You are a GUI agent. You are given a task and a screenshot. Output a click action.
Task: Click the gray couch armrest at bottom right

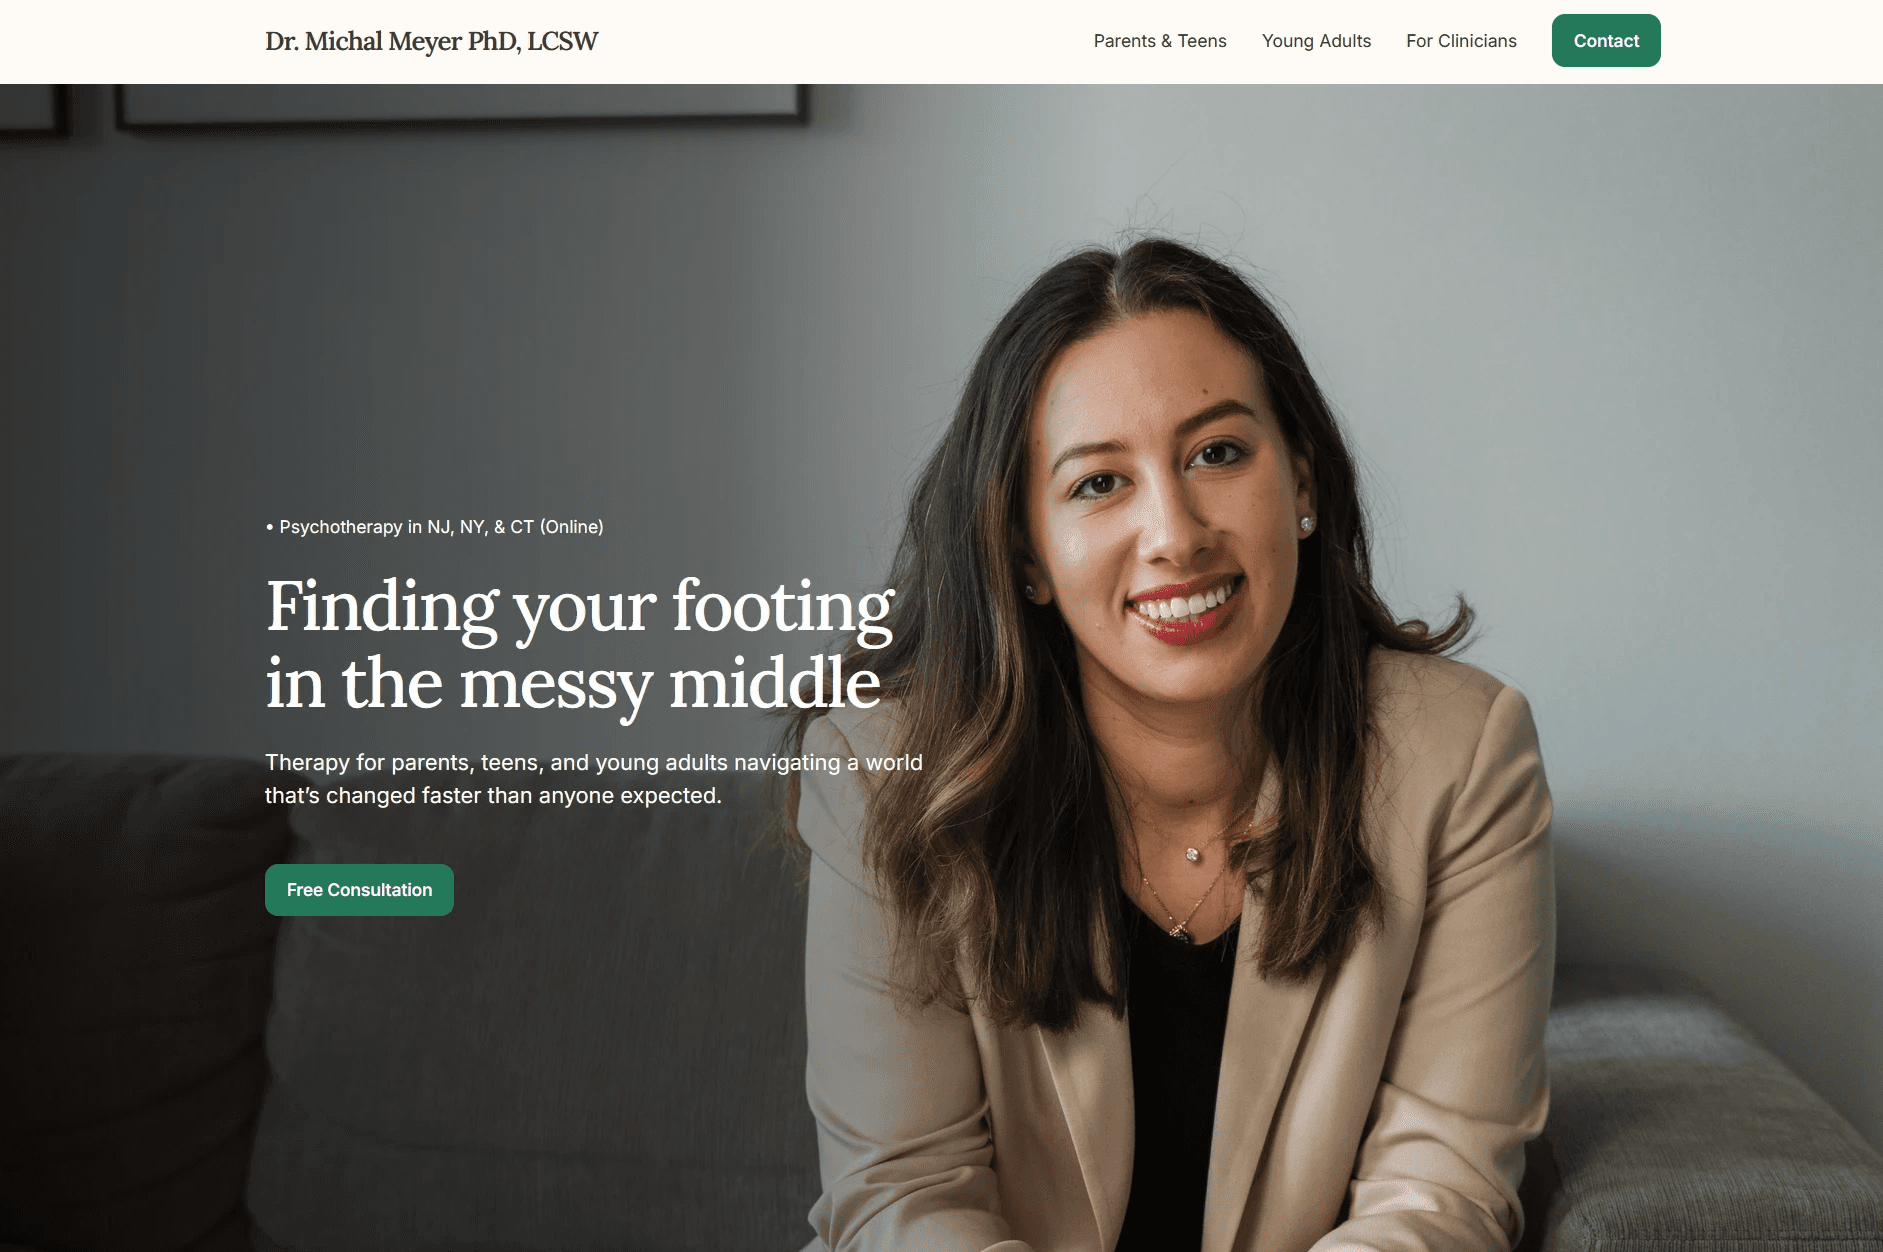tap(1710, 1120)
